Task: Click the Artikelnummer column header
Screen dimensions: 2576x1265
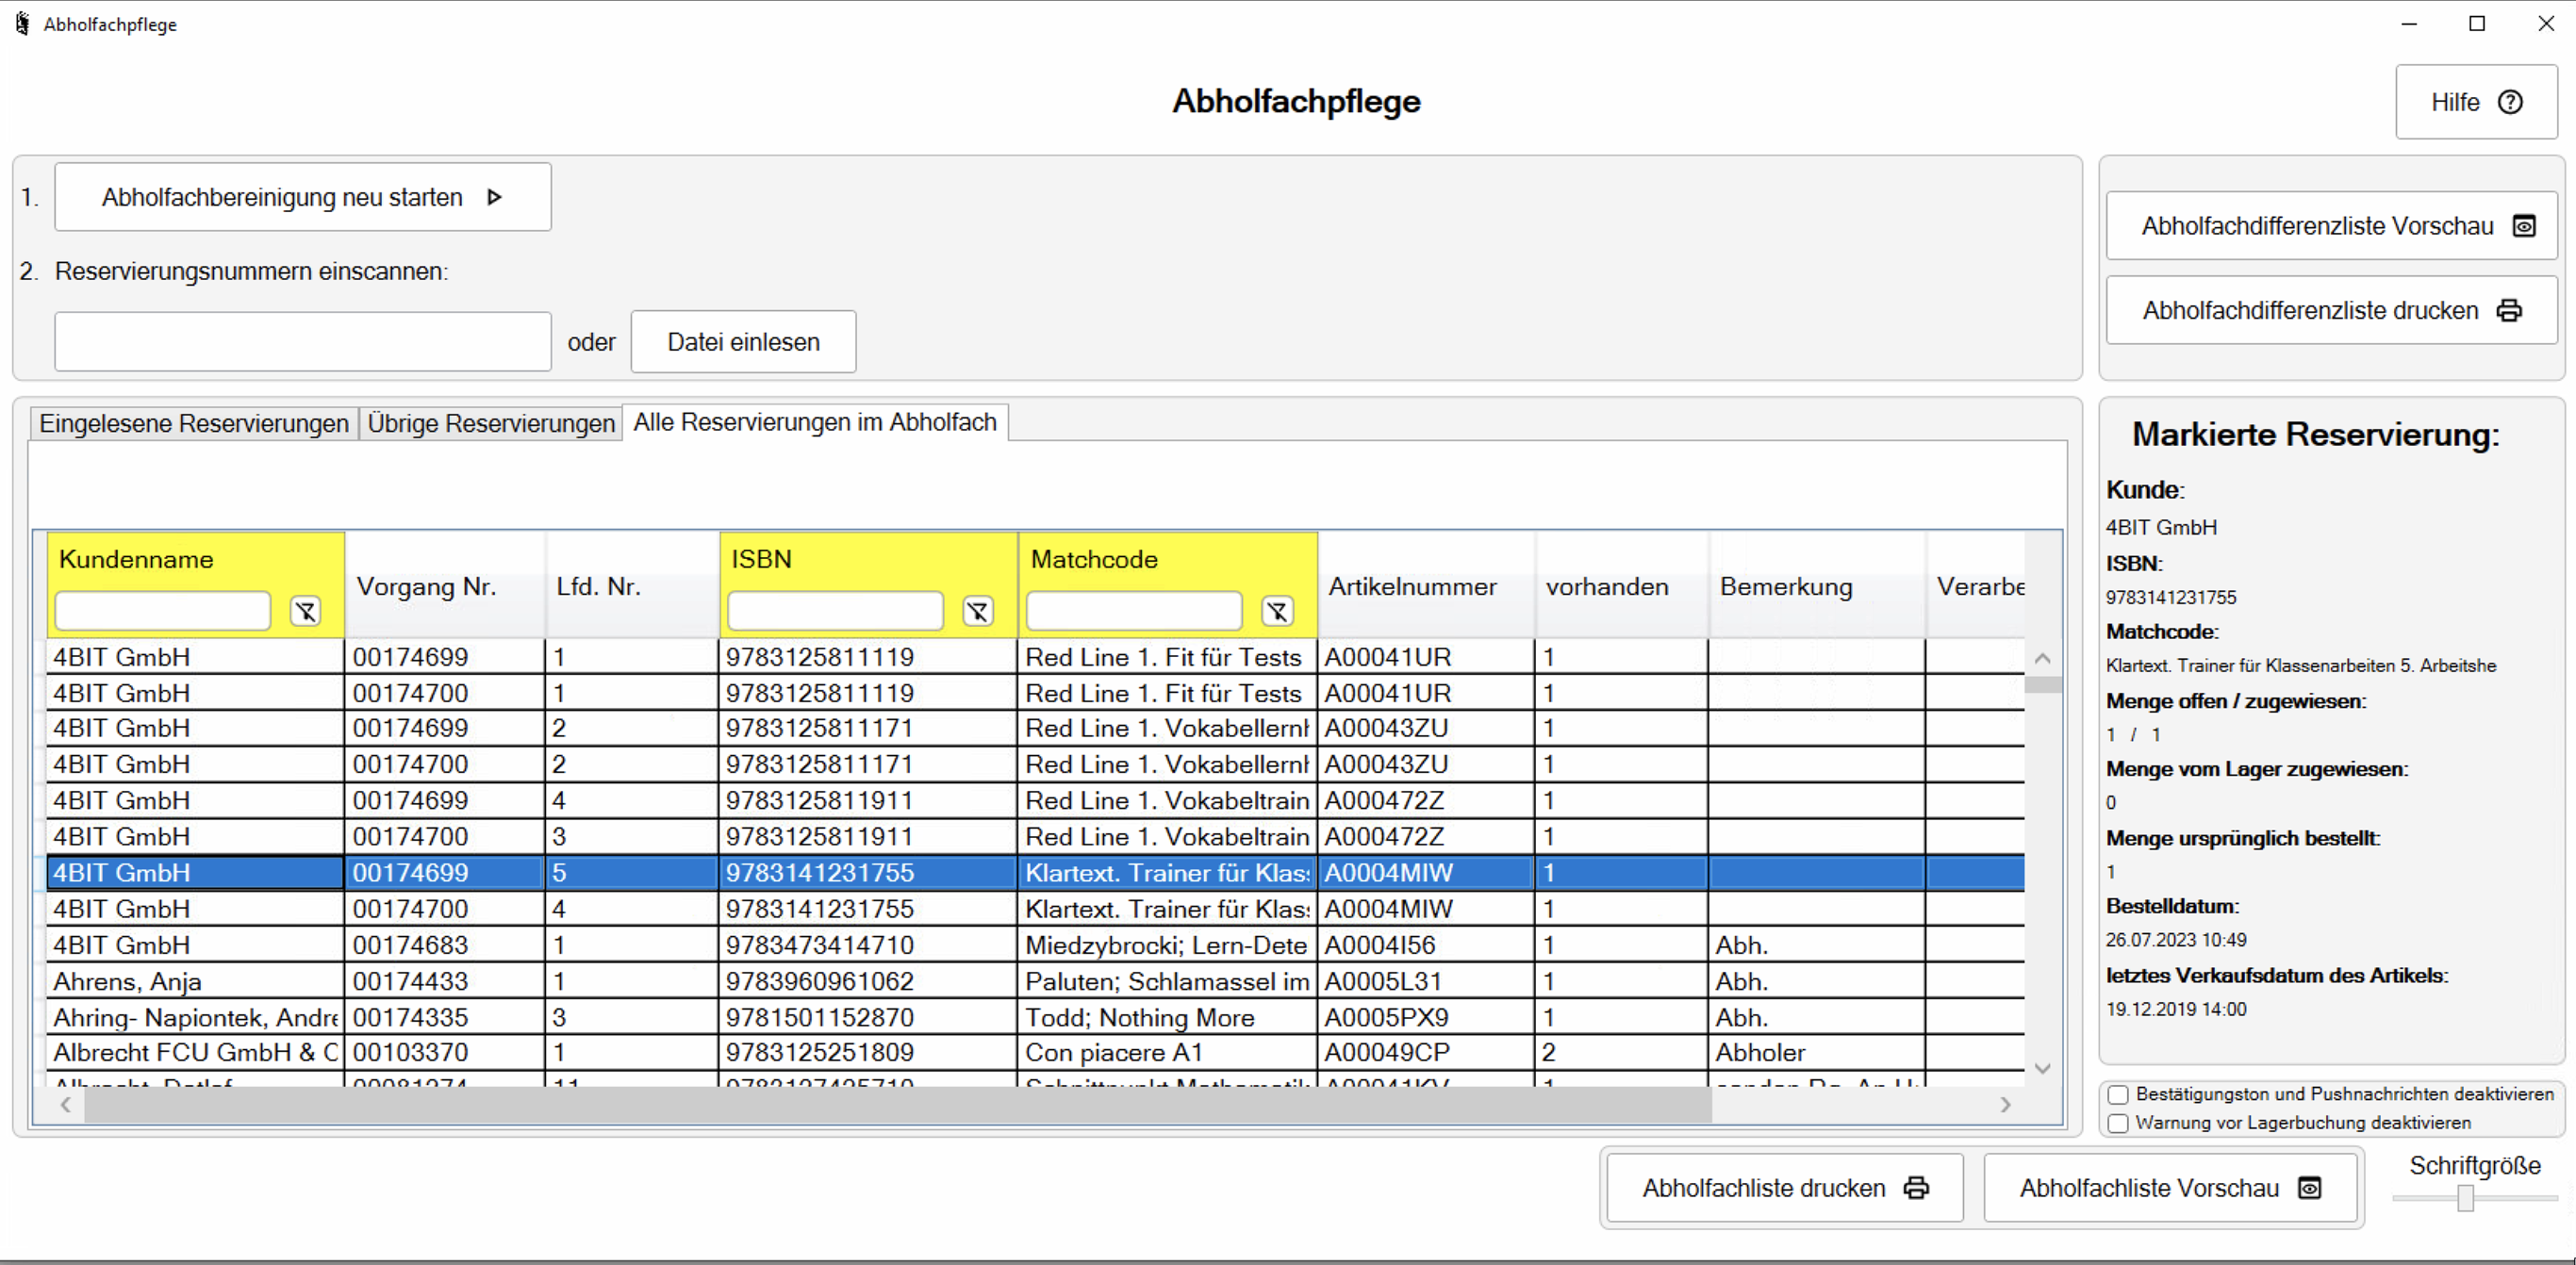Action: point(1427,586)
